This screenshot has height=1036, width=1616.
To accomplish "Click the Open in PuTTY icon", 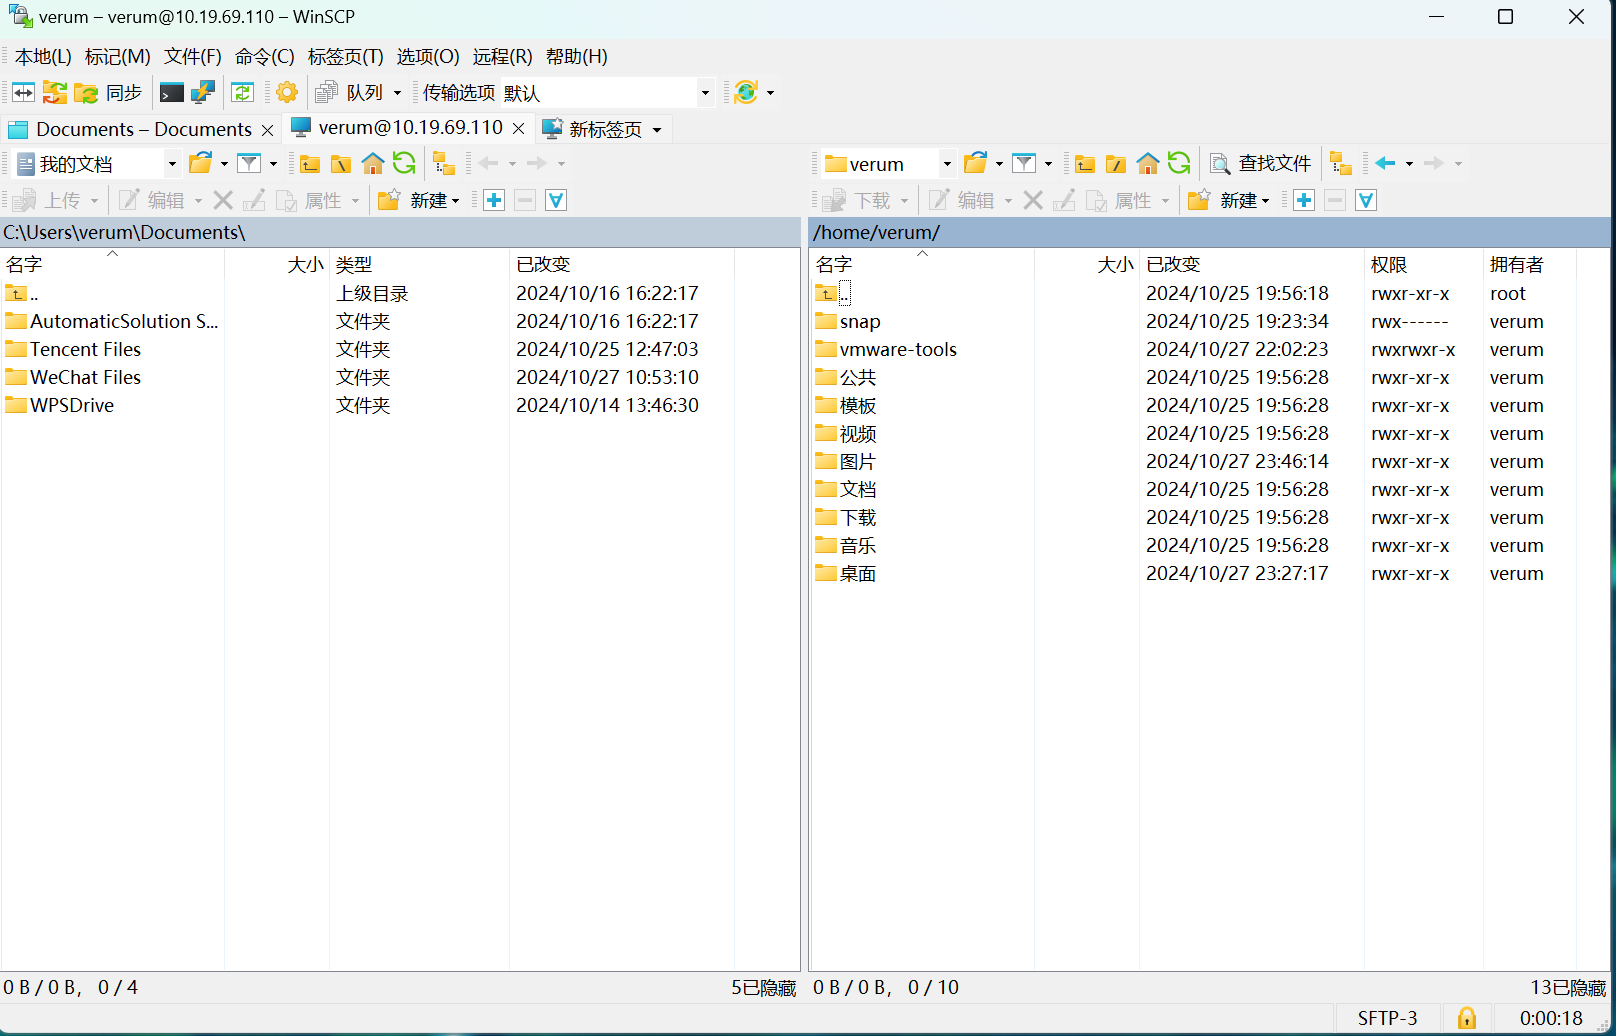I will click(x=203, y=93).
